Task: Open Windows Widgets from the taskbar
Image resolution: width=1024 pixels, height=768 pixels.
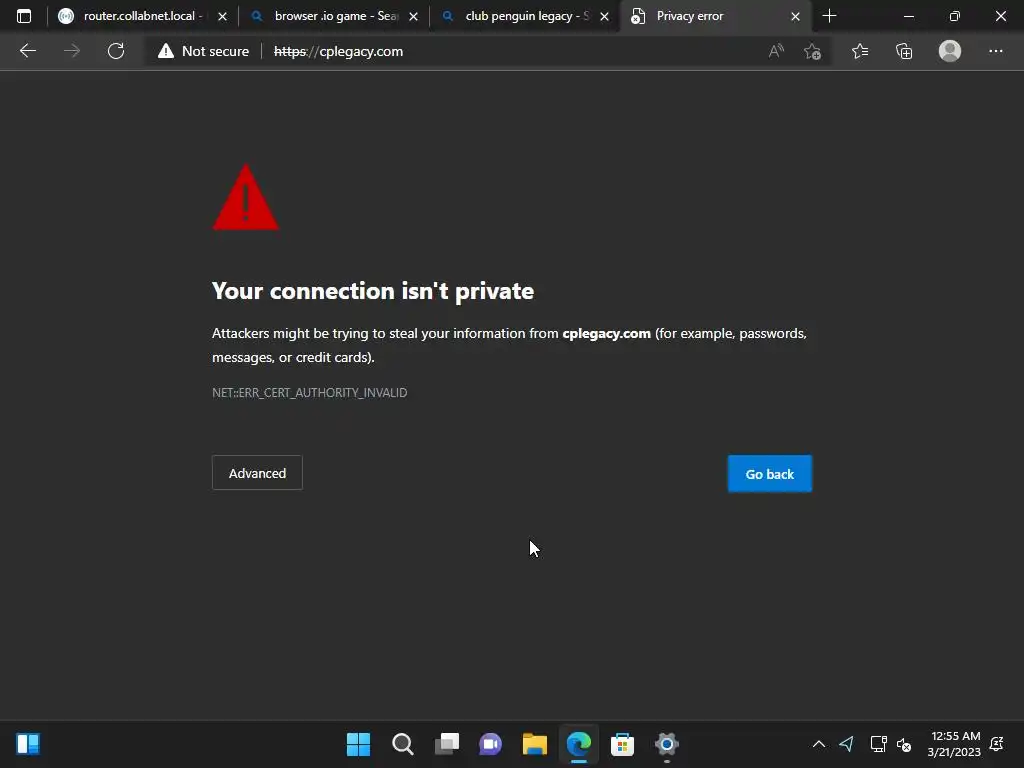Action: 28,744
